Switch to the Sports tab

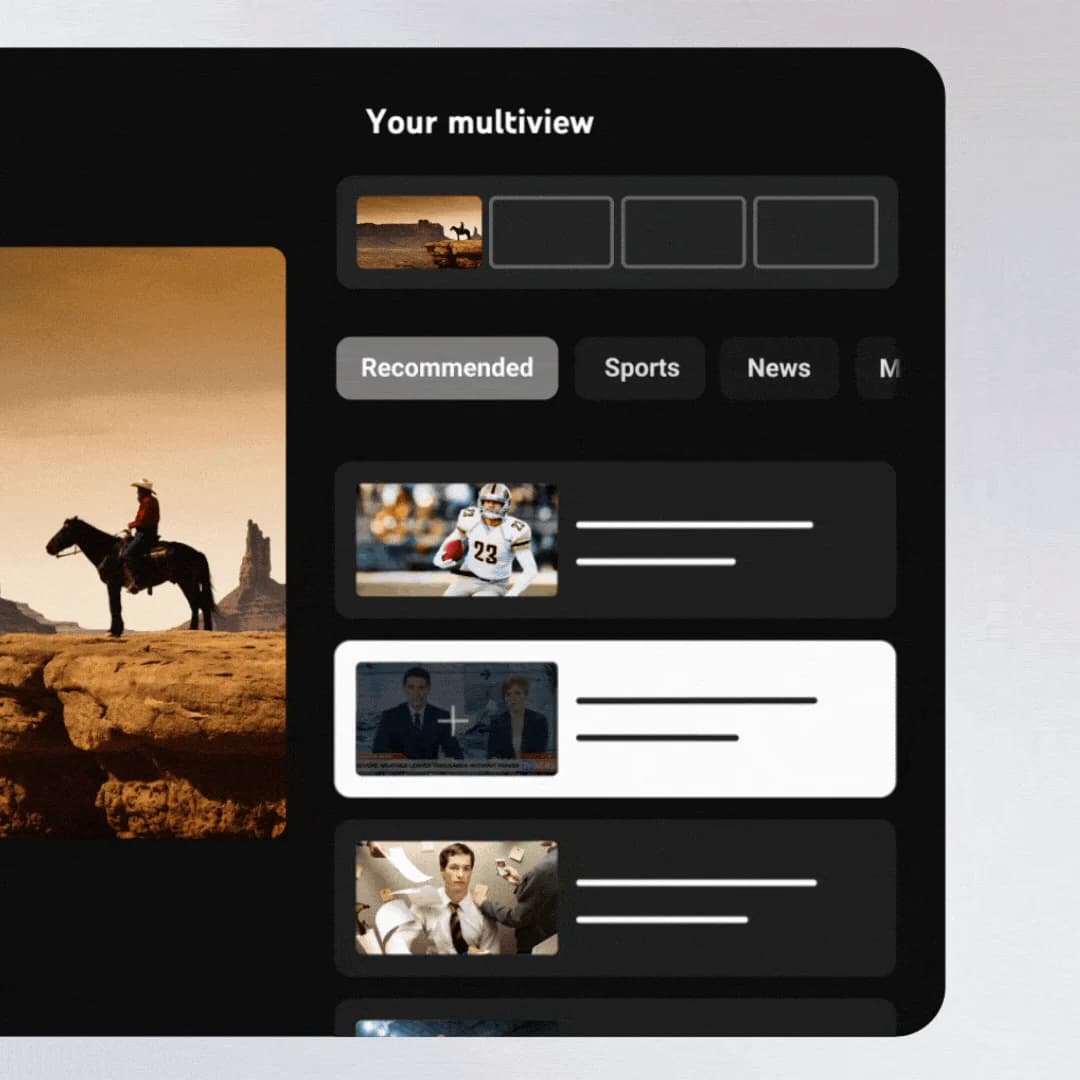641,368
